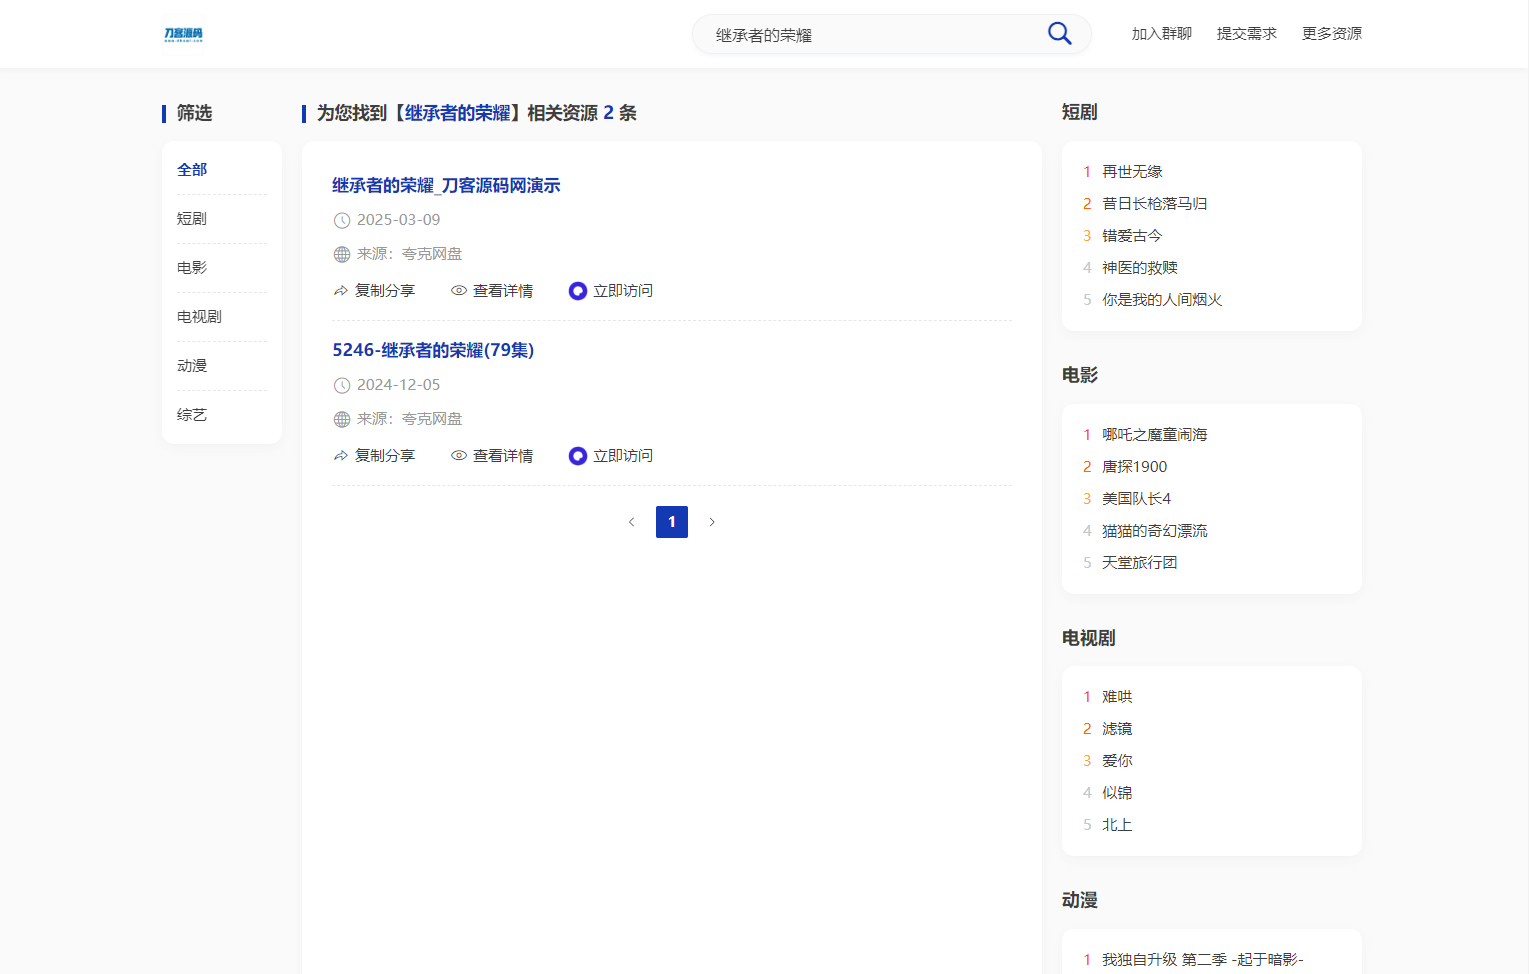Click the 加入群聊 menu item
Image resolution: width=1529 pixels, height=974 pixels.
click(x=1160, y=33)
